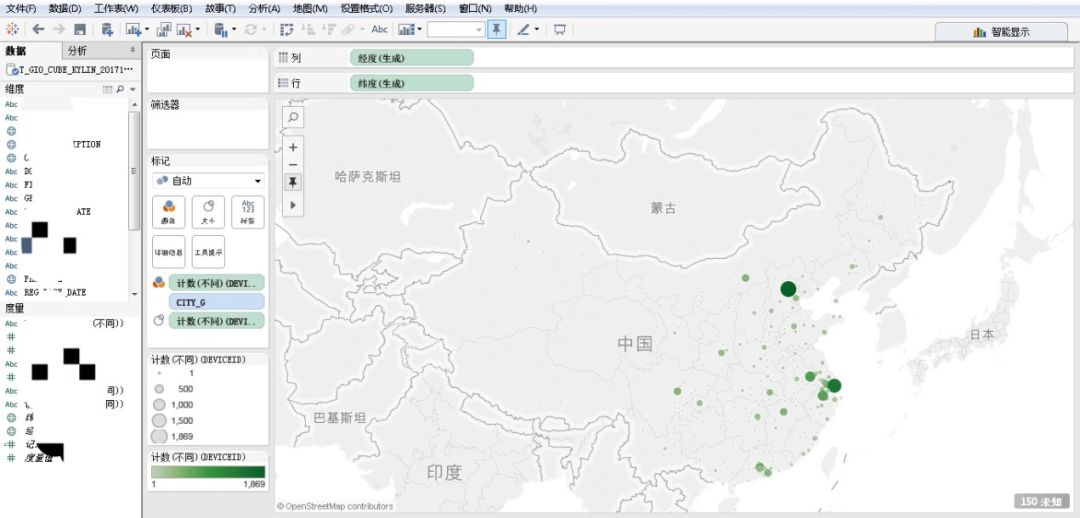This screenshot has height=518, width=1080.
Task: Open mark type 自动 dropdown
Action: (x=208, y=180)
